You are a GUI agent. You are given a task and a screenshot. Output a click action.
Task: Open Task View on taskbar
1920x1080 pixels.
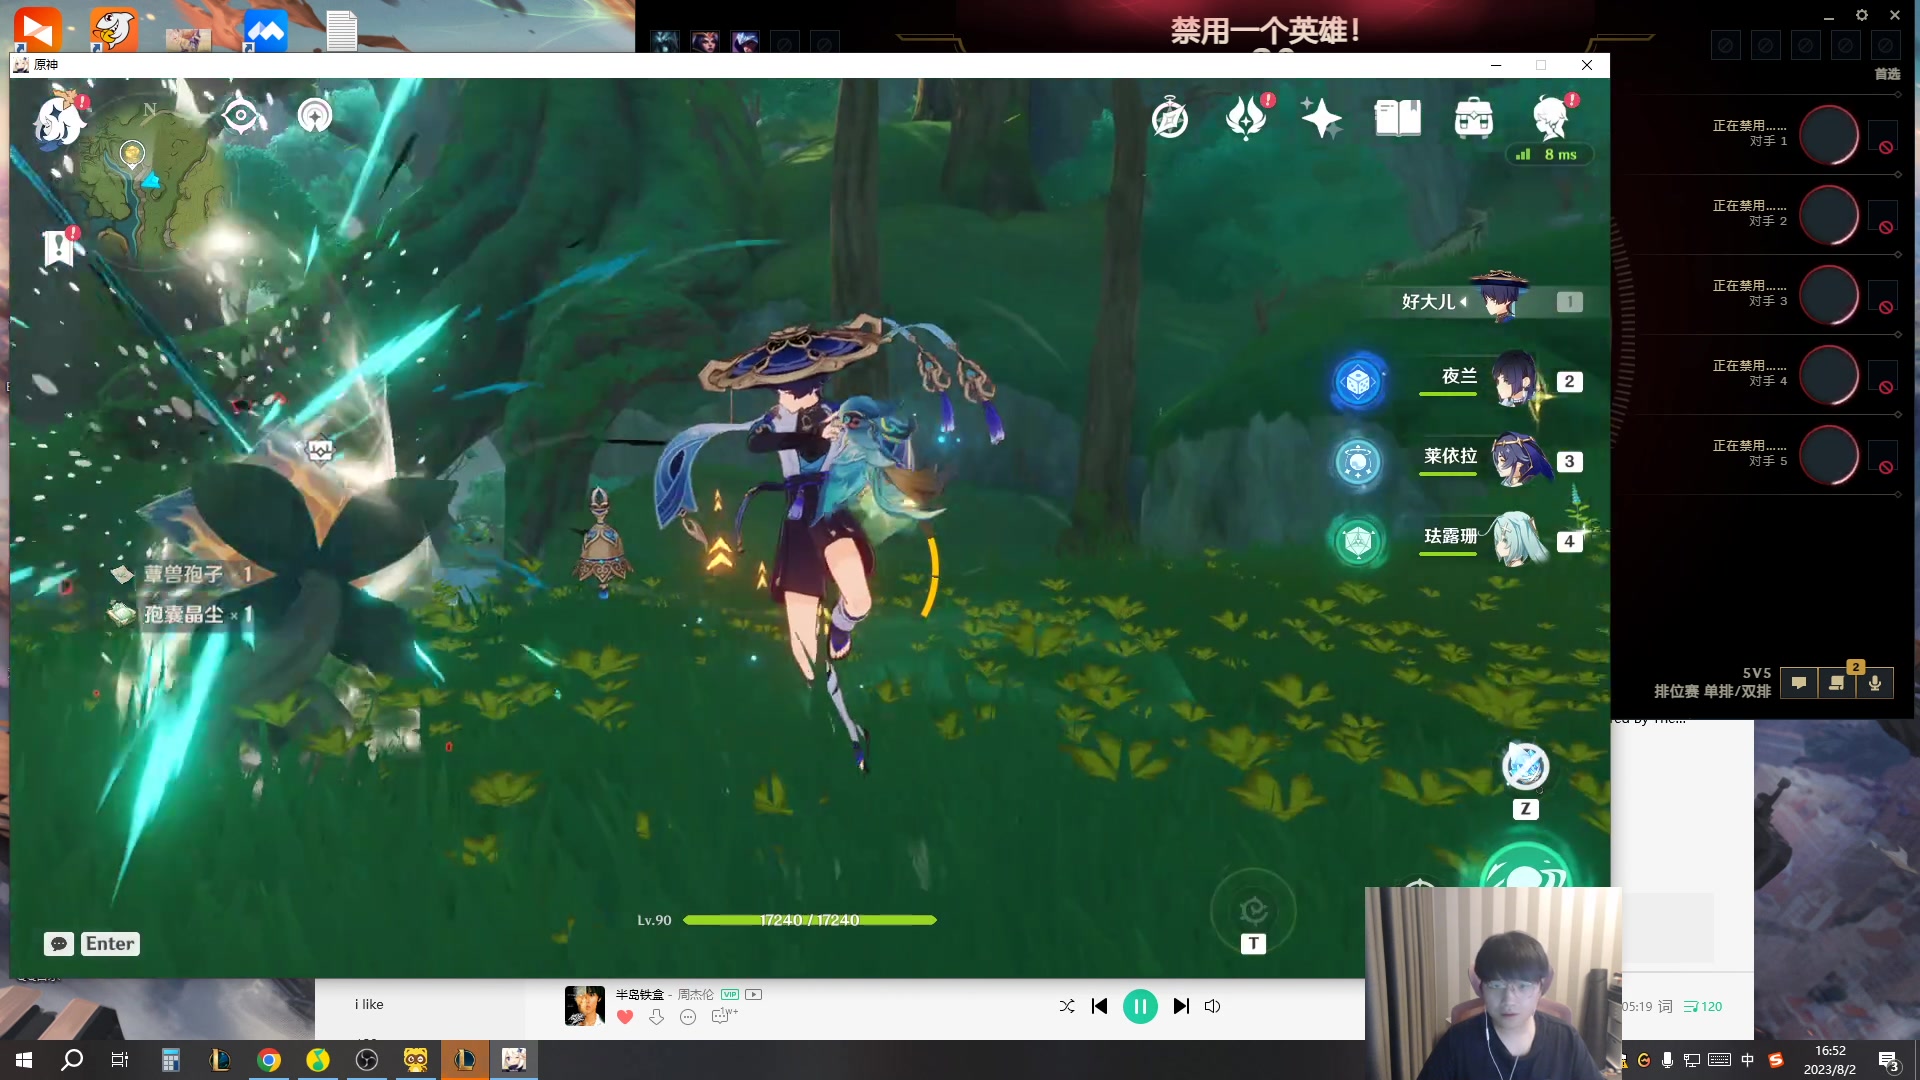[120, 1060]
